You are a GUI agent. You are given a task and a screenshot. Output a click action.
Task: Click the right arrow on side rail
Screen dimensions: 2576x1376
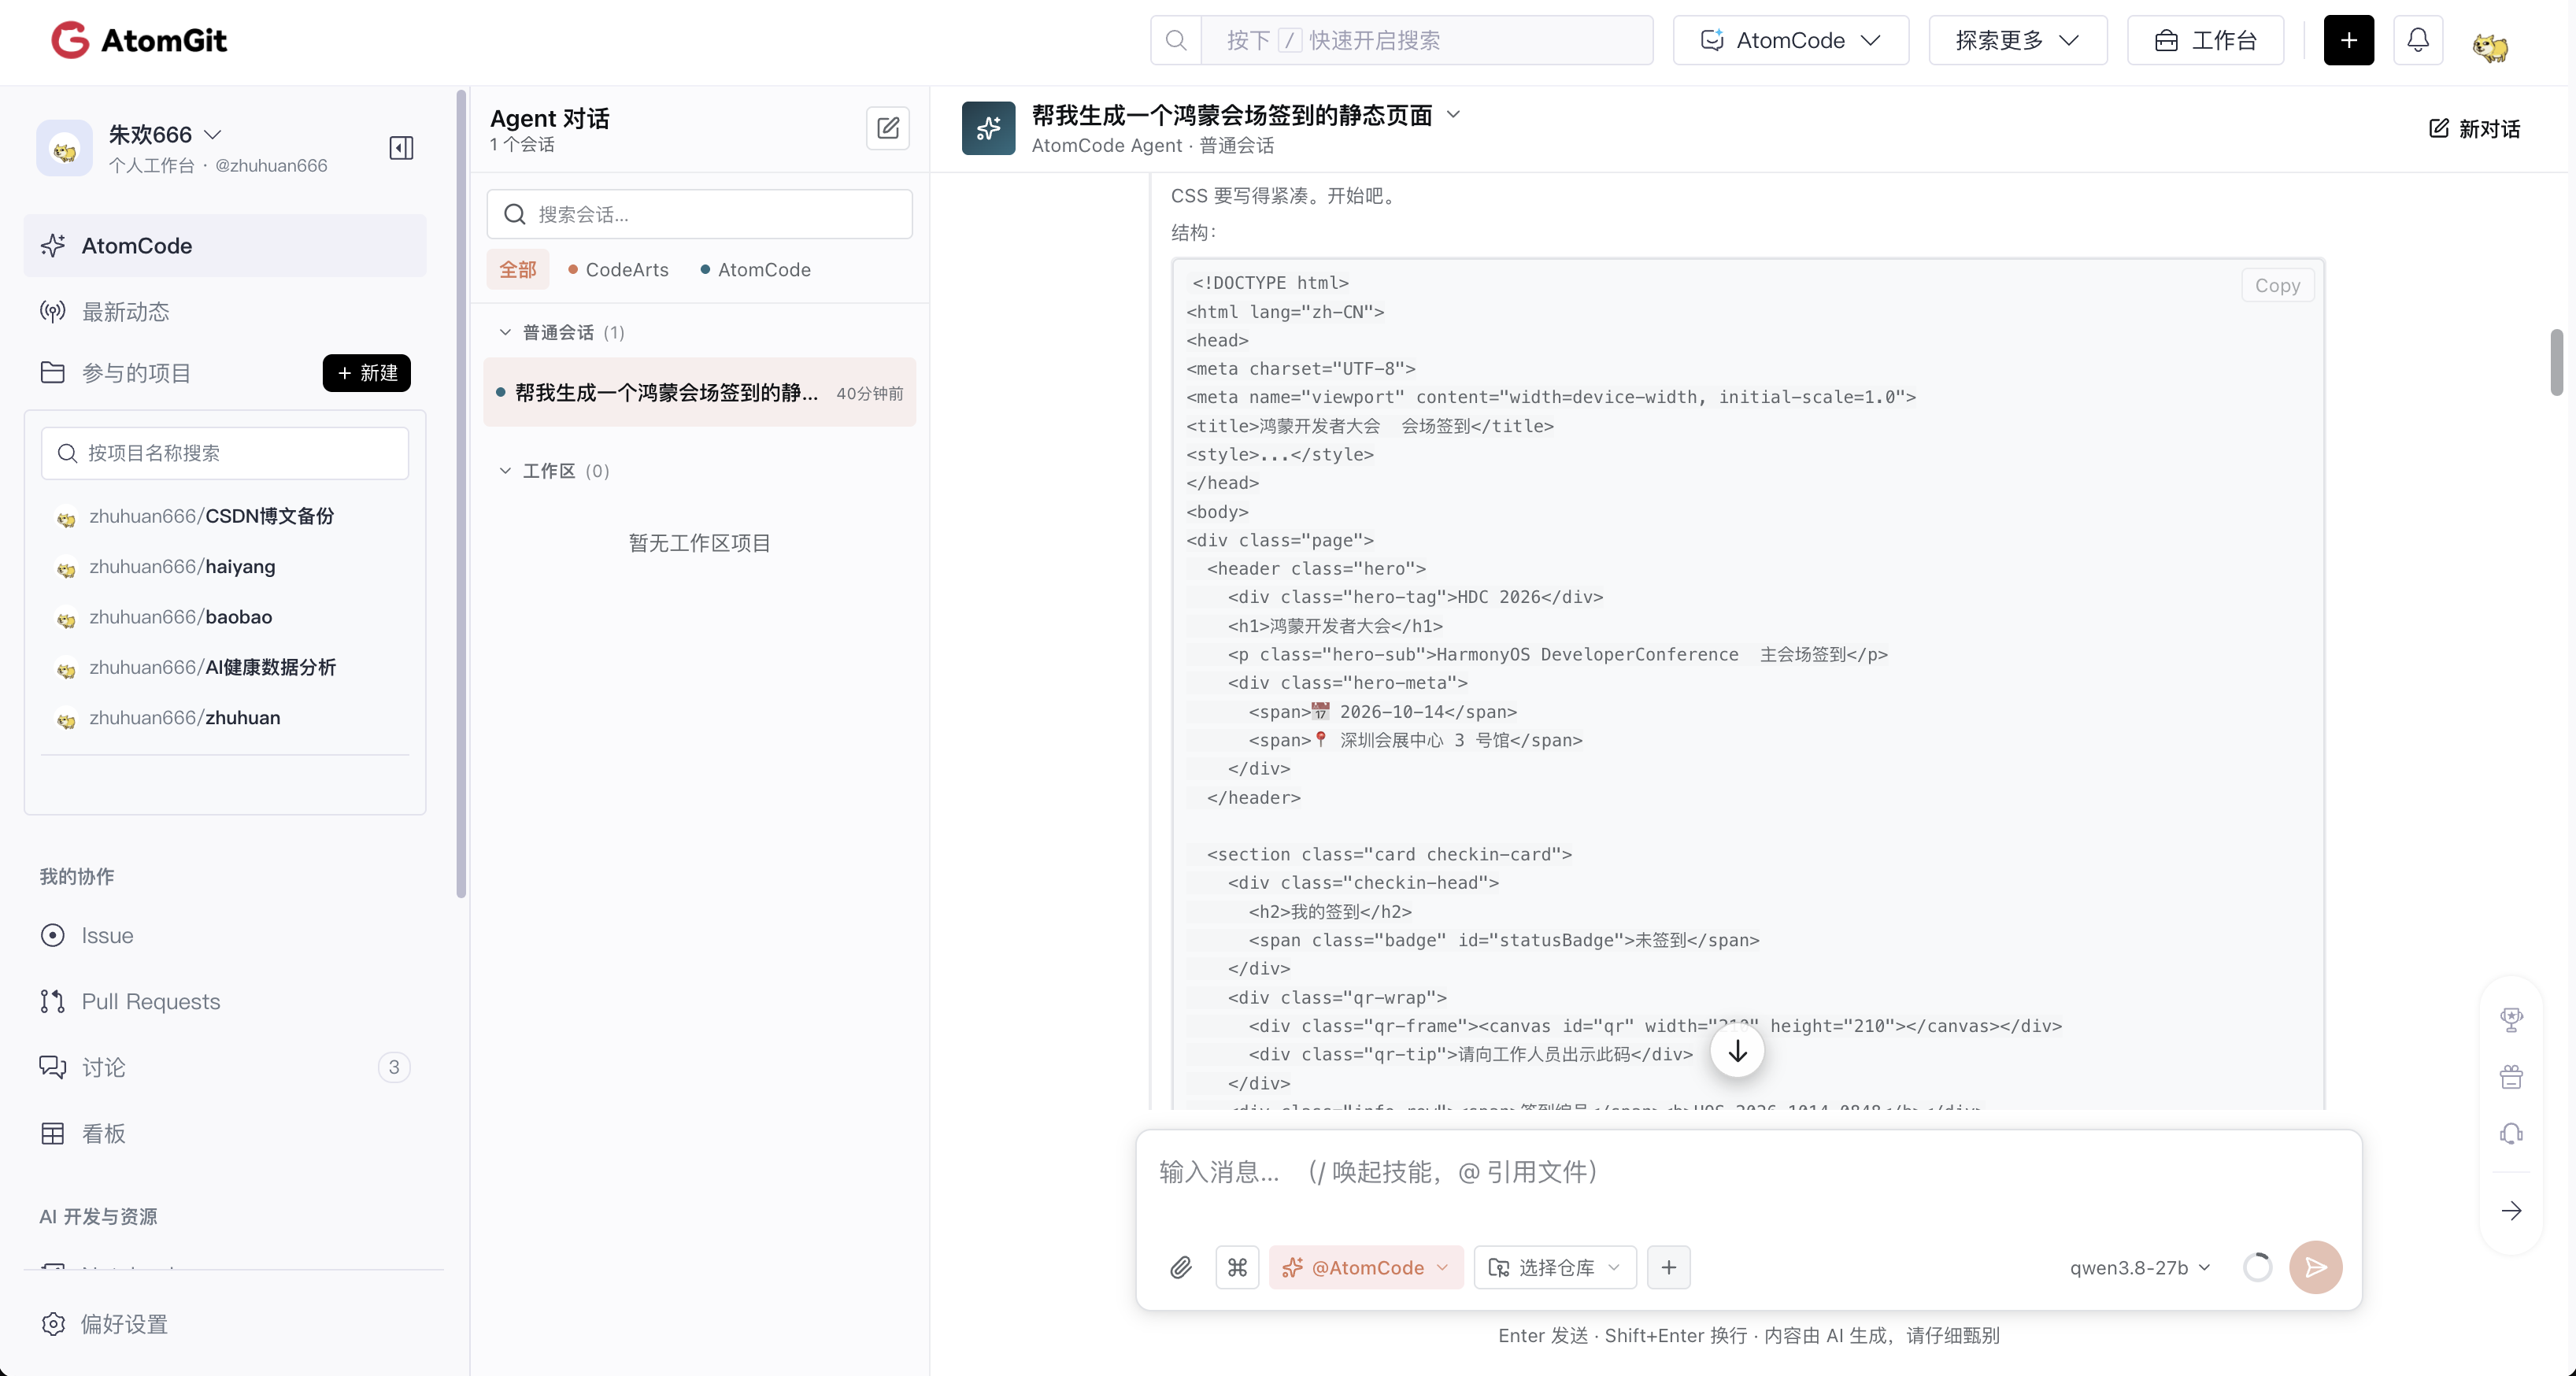tap(2511, 1210)
